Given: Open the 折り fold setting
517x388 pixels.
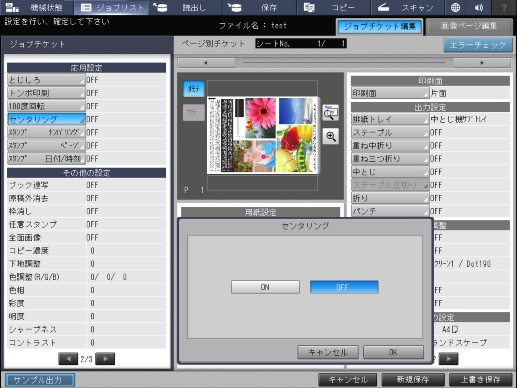Looking at the screenshot, I should pyautogui.click(x=390, y=198).
